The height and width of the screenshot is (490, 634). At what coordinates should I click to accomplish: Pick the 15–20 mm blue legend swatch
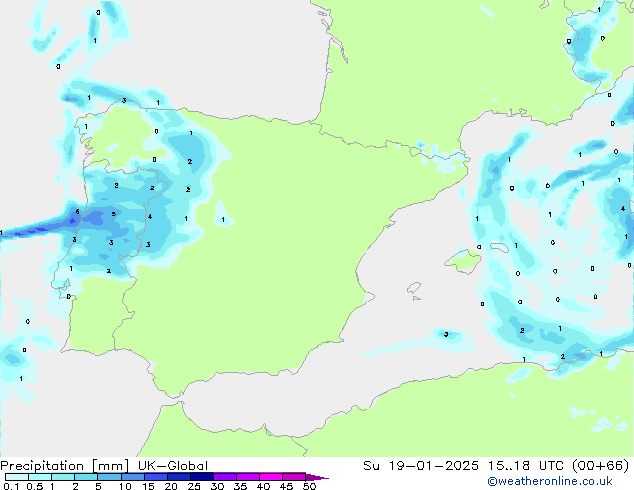156,477
